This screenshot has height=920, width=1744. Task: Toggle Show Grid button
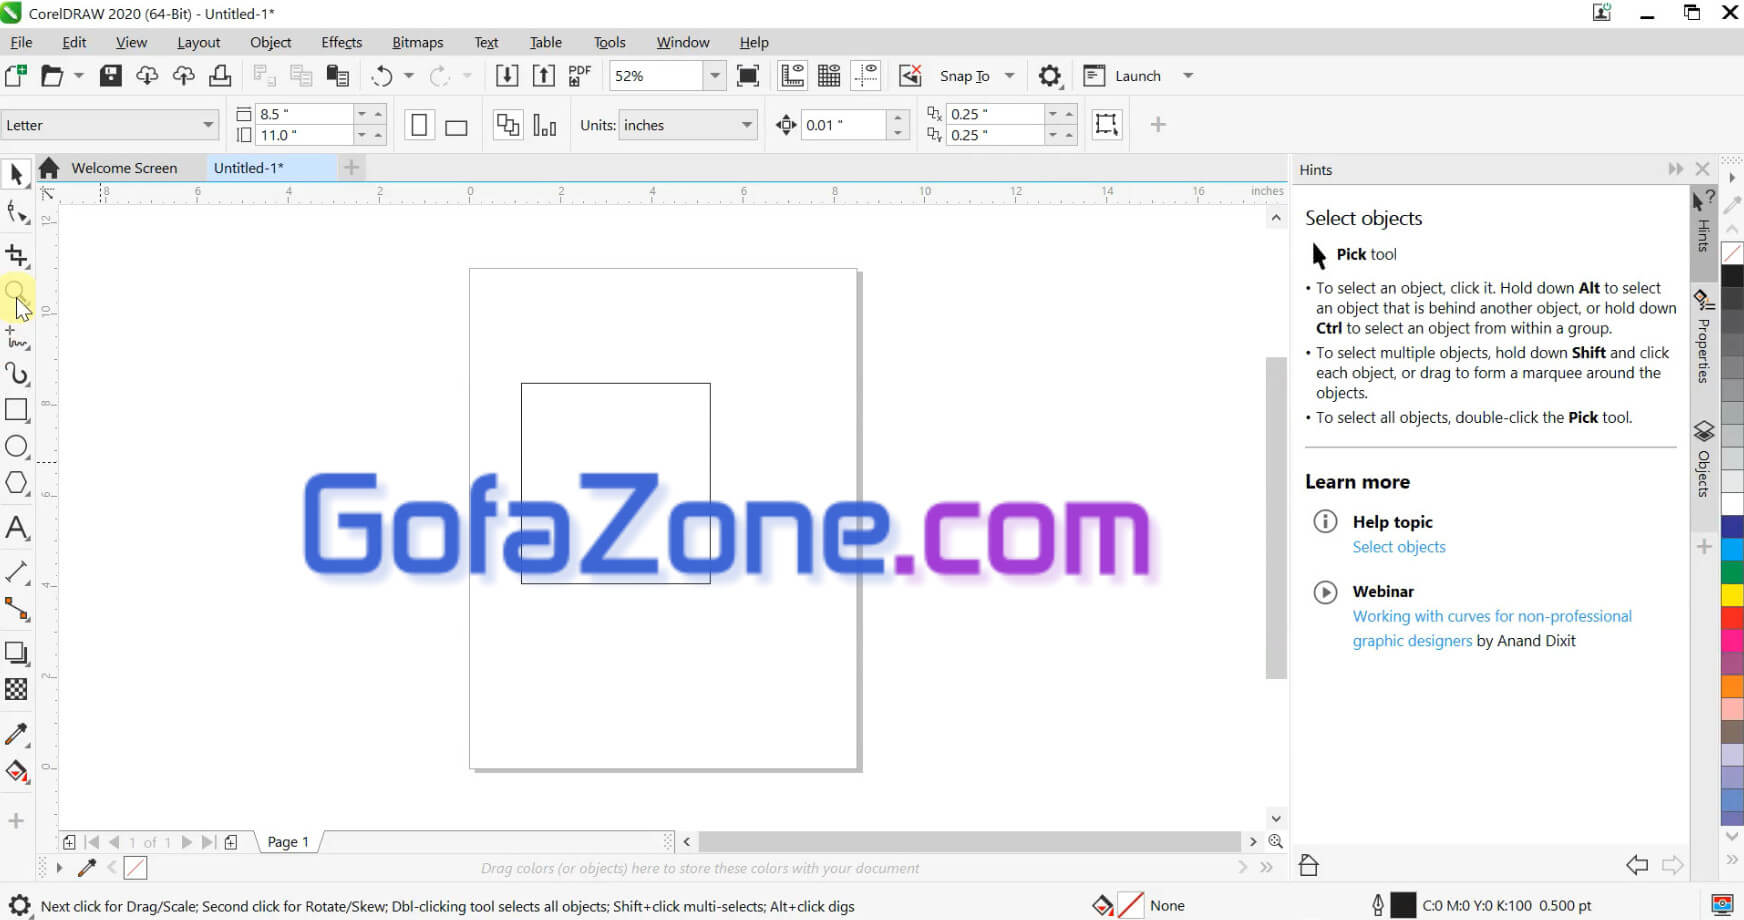pos(829,76)
